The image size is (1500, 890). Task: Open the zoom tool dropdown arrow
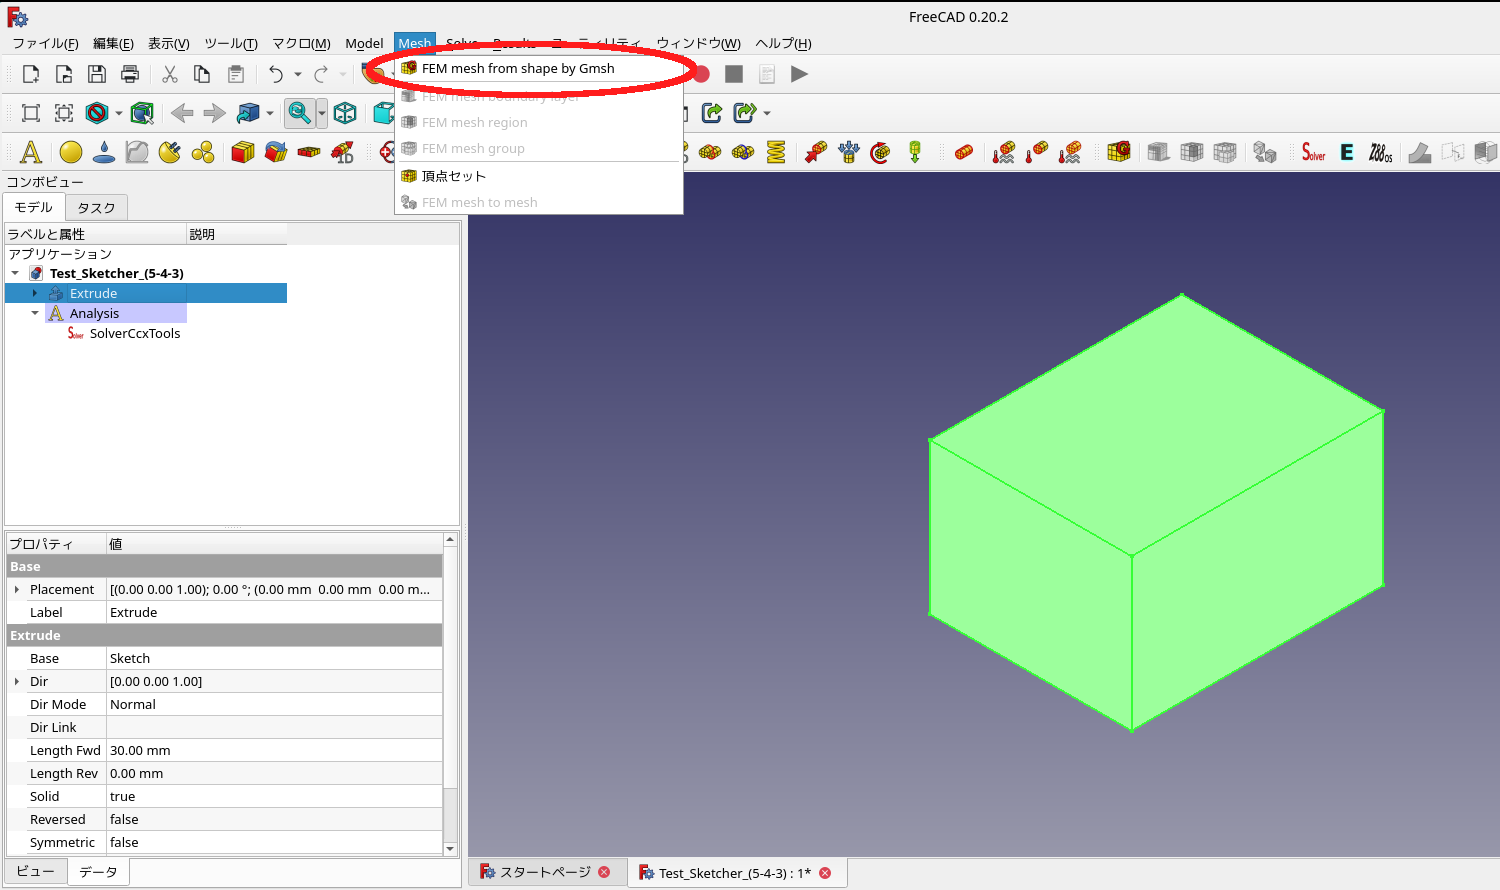coord(322,113)
